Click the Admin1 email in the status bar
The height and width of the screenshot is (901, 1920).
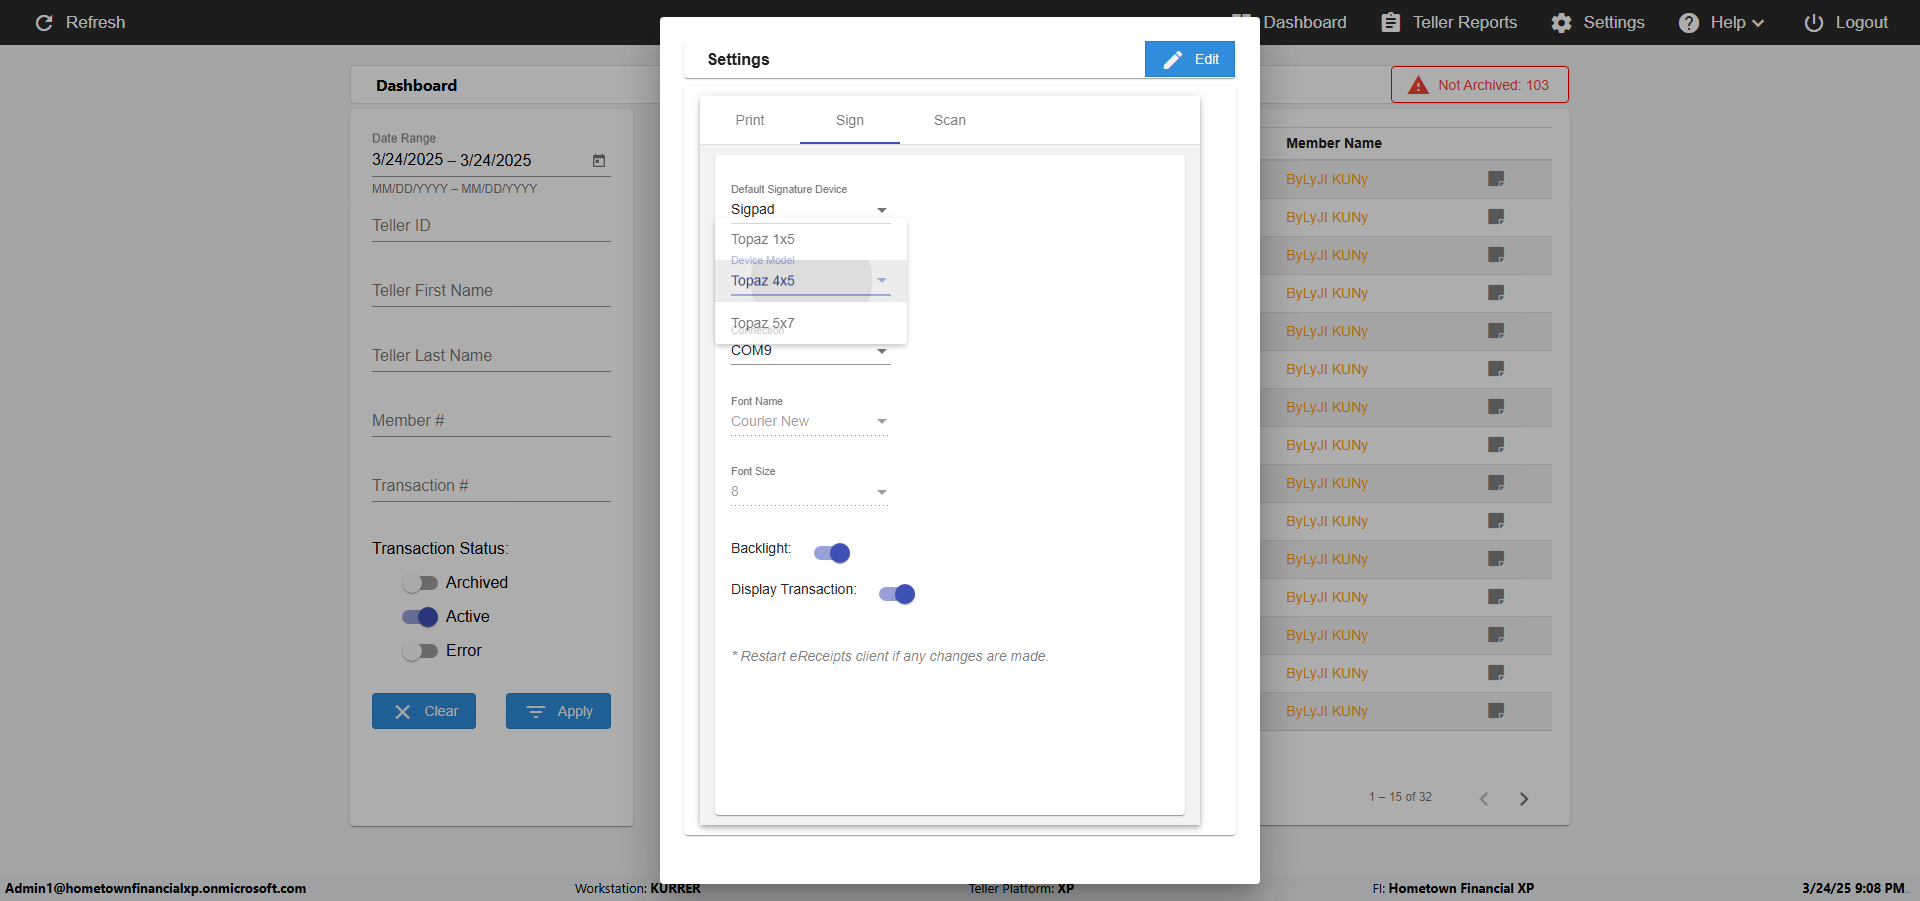click(x=156, y=888)
